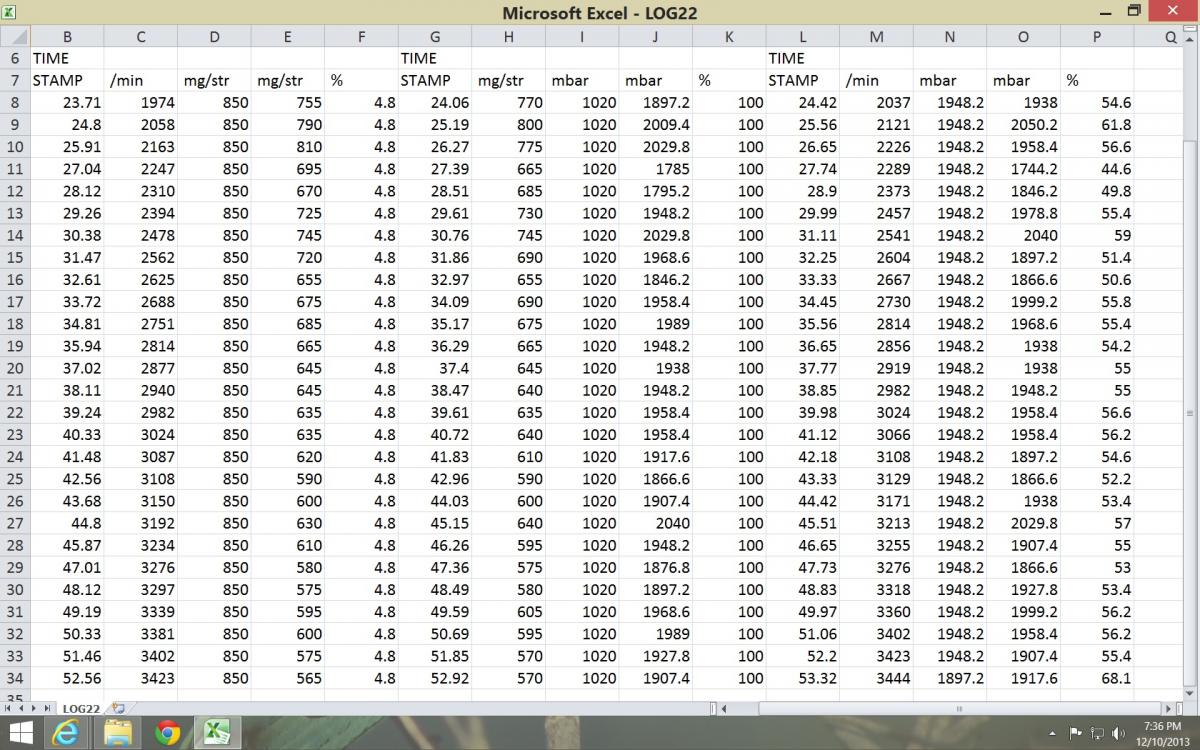
Task: Open Google Chrome from the taskbar
Action: (167, 733)
